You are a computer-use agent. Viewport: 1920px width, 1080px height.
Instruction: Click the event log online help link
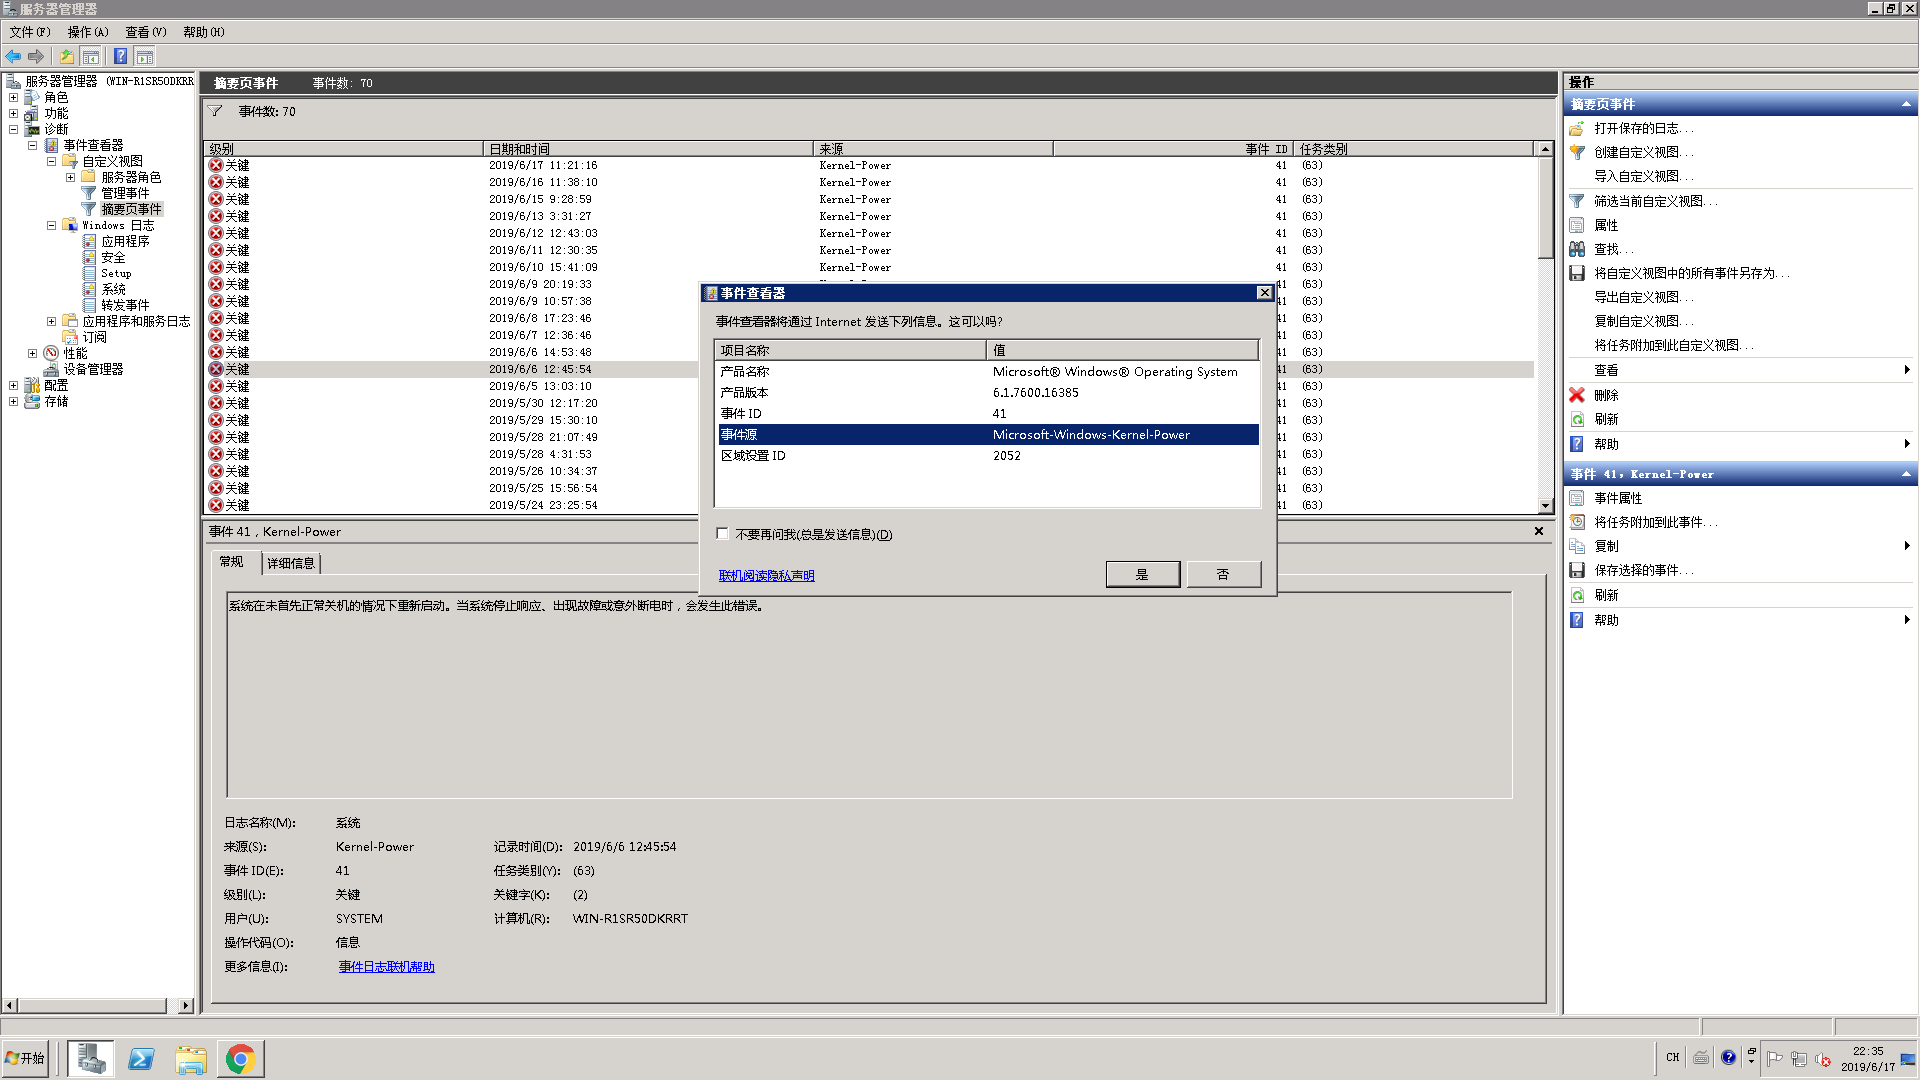point(386,967)
